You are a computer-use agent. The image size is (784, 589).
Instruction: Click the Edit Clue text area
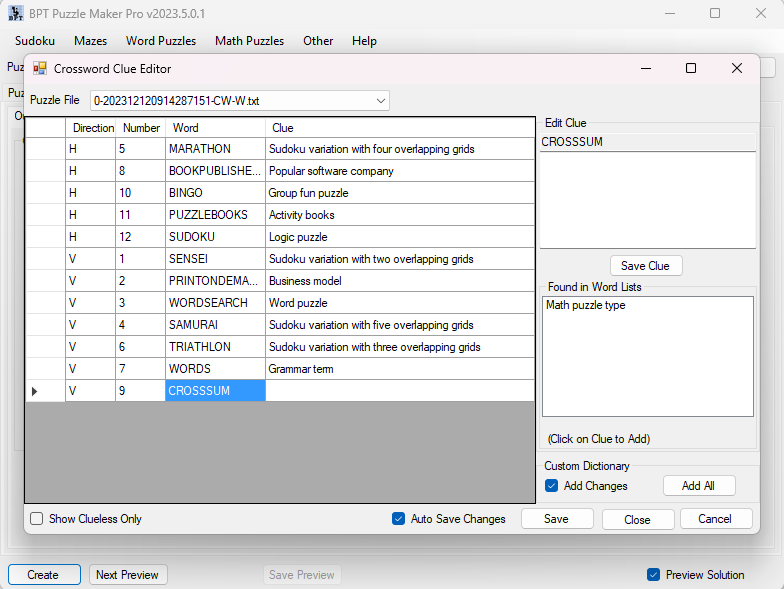[647, 200]
